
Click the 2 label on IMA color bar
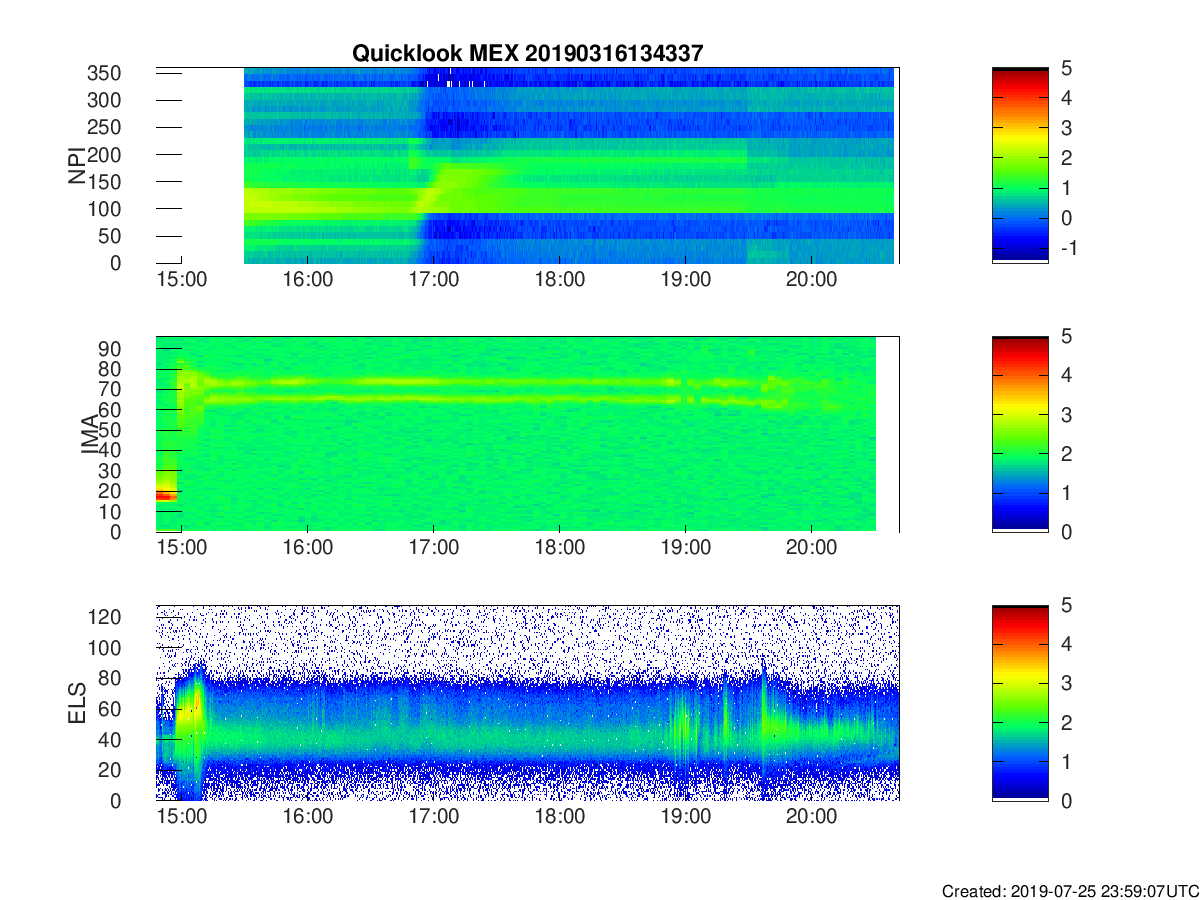click(x=1066, y=454)
